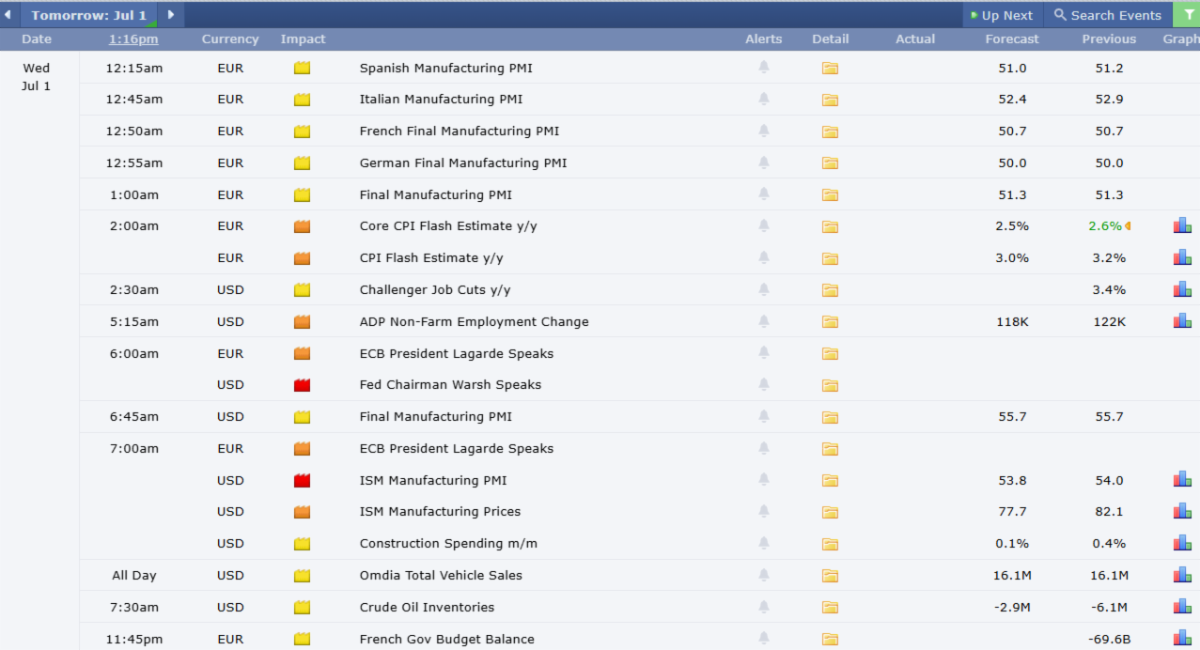This screenshot has height=650, width=1200.
Task: Toggle alert bell for ADP Non-Farm Employment Change
Action: (x=764, y=321)
